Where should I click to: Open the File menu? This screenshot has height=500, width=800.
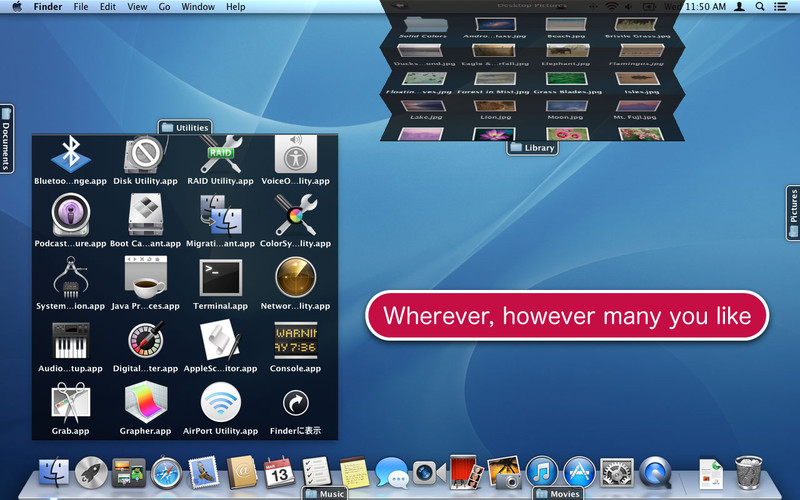coord(81,7)
